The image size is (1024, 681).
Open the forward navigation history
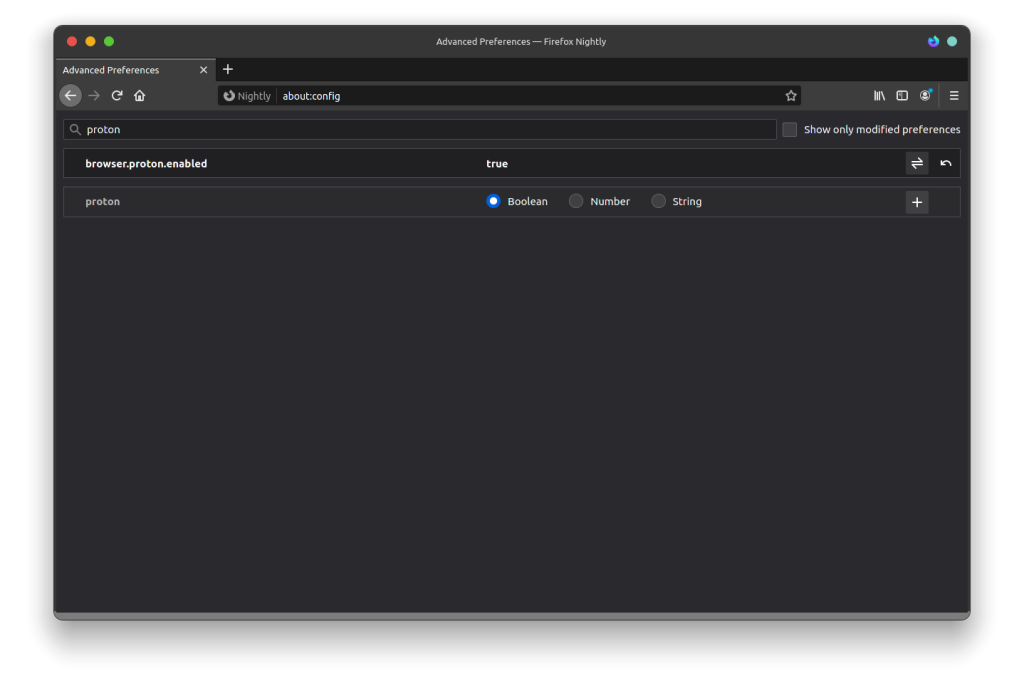coord(93,95)
